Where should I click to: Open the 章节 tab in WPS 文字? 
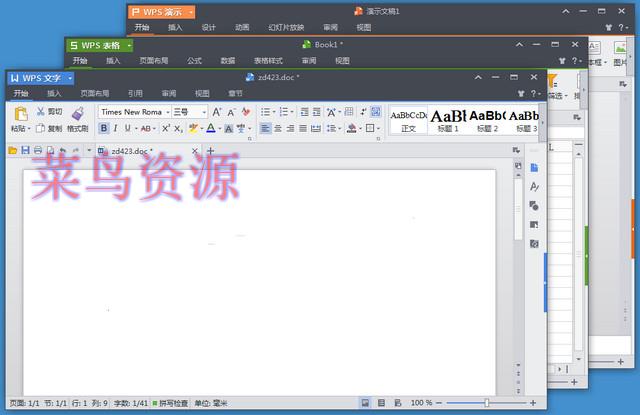coord(235,93)
